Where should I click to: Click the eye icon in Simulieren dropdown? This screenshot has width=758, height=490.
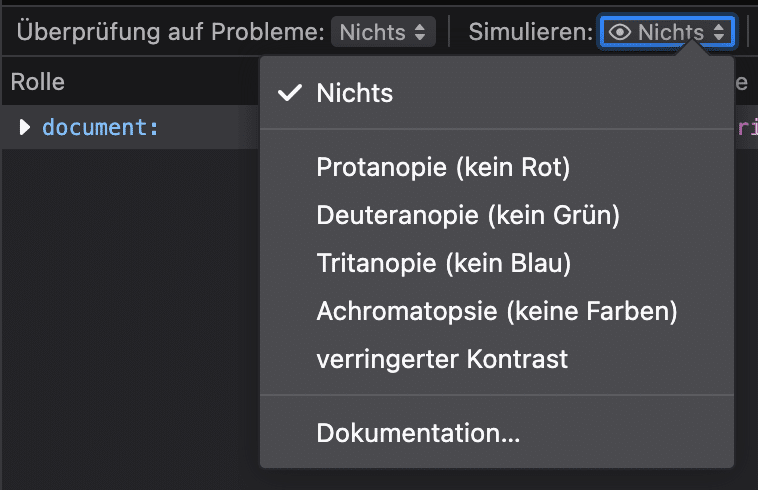click(620, 32)
